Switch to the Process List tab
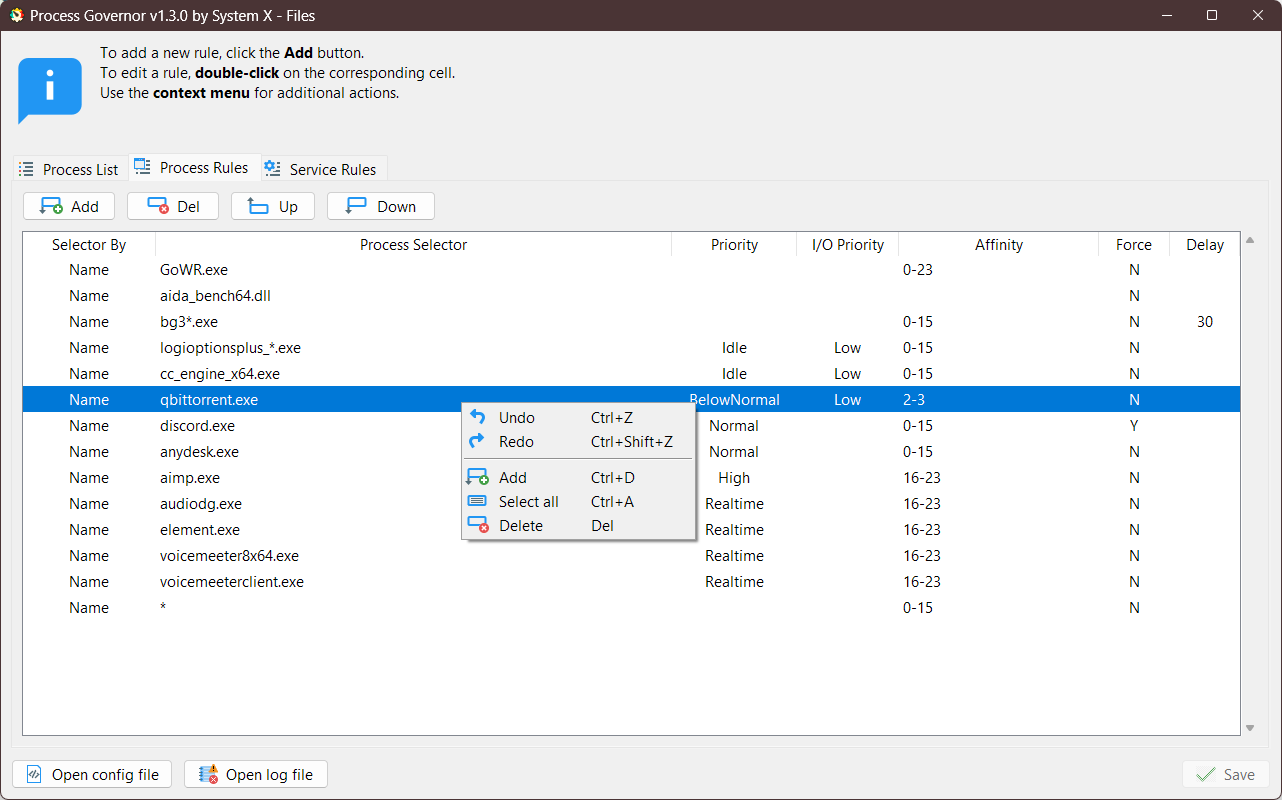The image size is (1282, 800). 69,169
